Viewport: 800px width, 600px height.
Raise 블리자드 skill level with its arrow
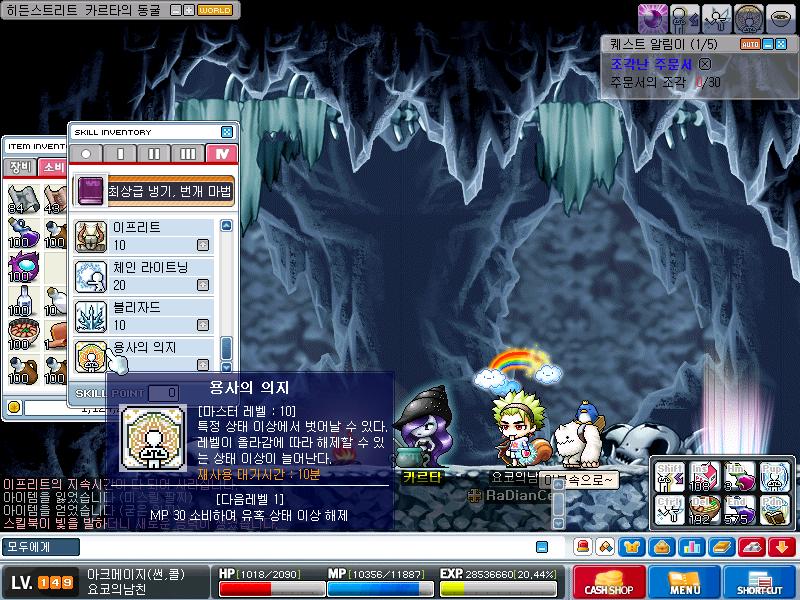203,325
